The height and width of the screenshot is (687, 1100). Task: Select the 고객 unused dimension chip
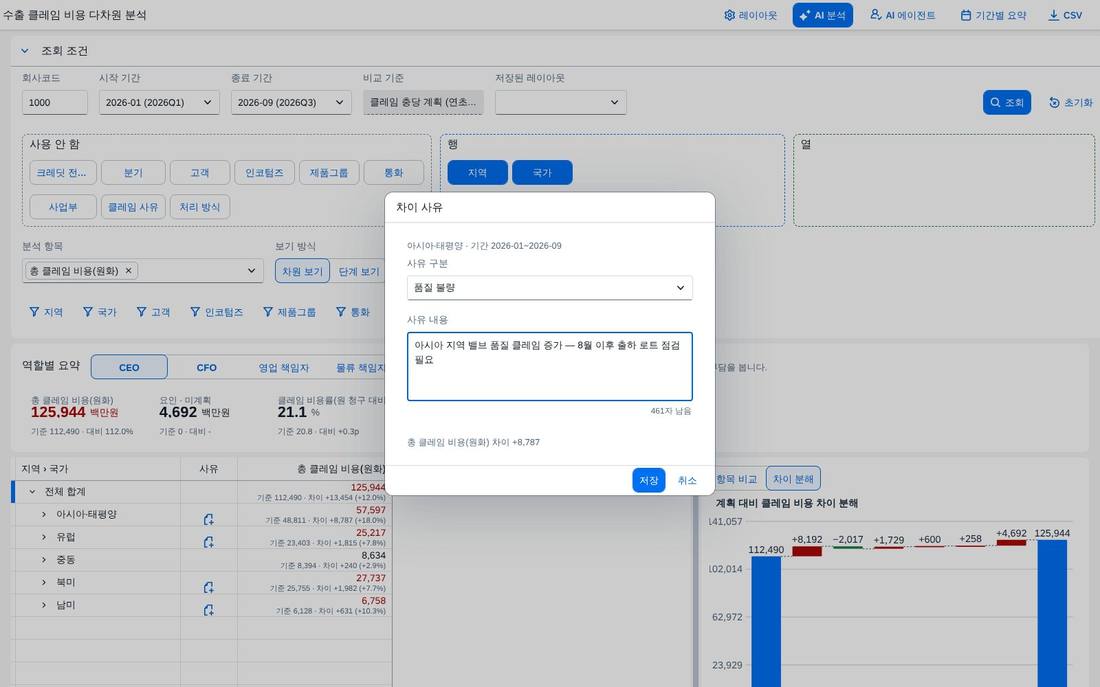[x=200, y=173]
